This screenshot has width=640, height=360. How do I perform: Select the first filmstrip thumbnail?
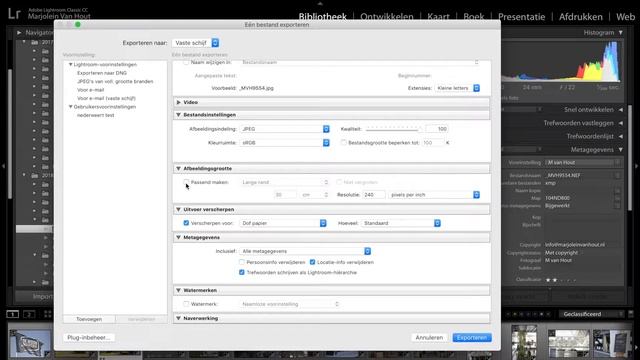click(x=29, y=343)
